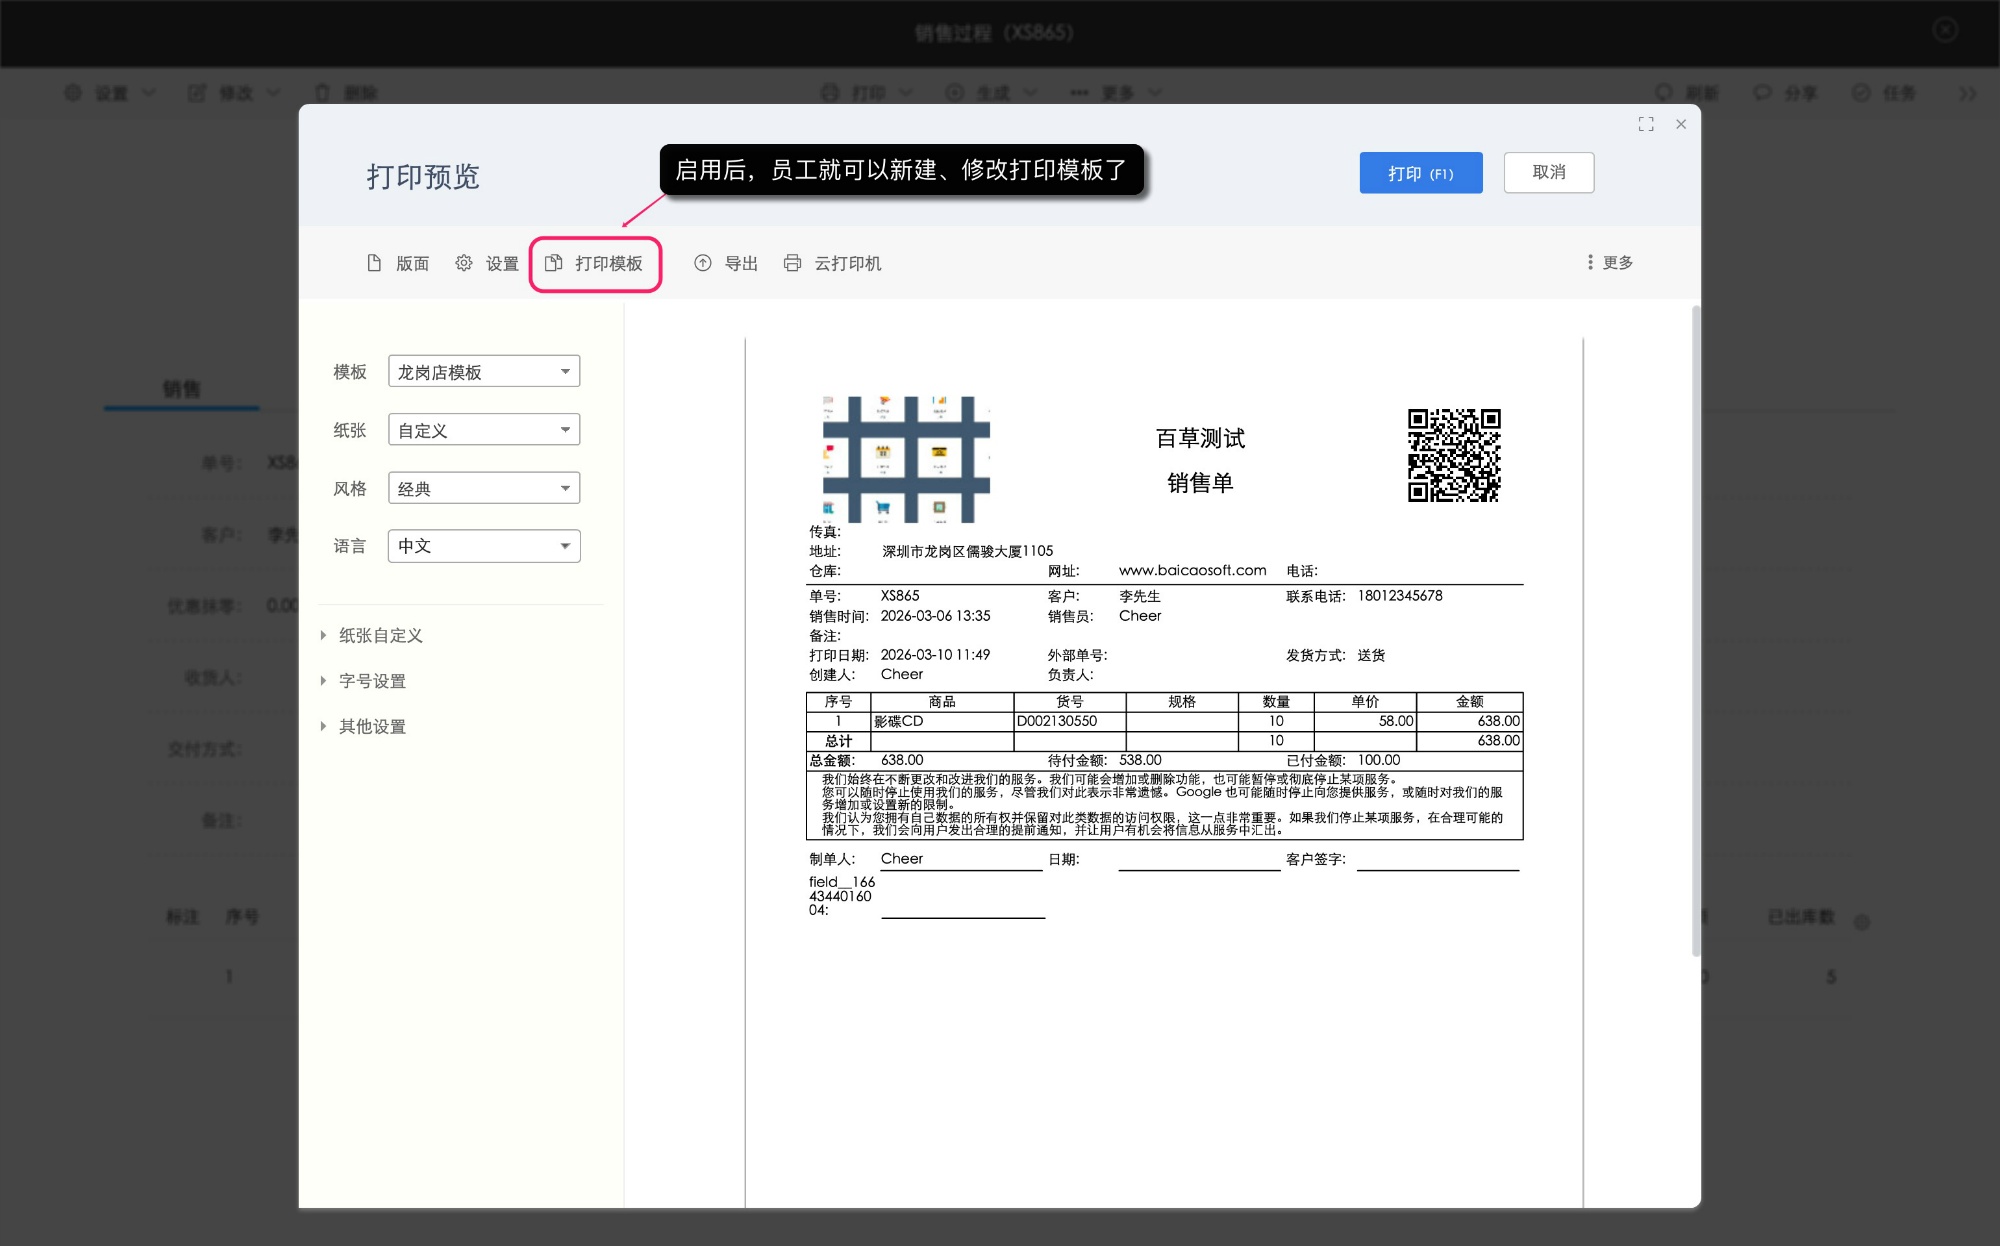Open the 模板 template dropdown showing 龙岗店模板

[x=484, y=371]
